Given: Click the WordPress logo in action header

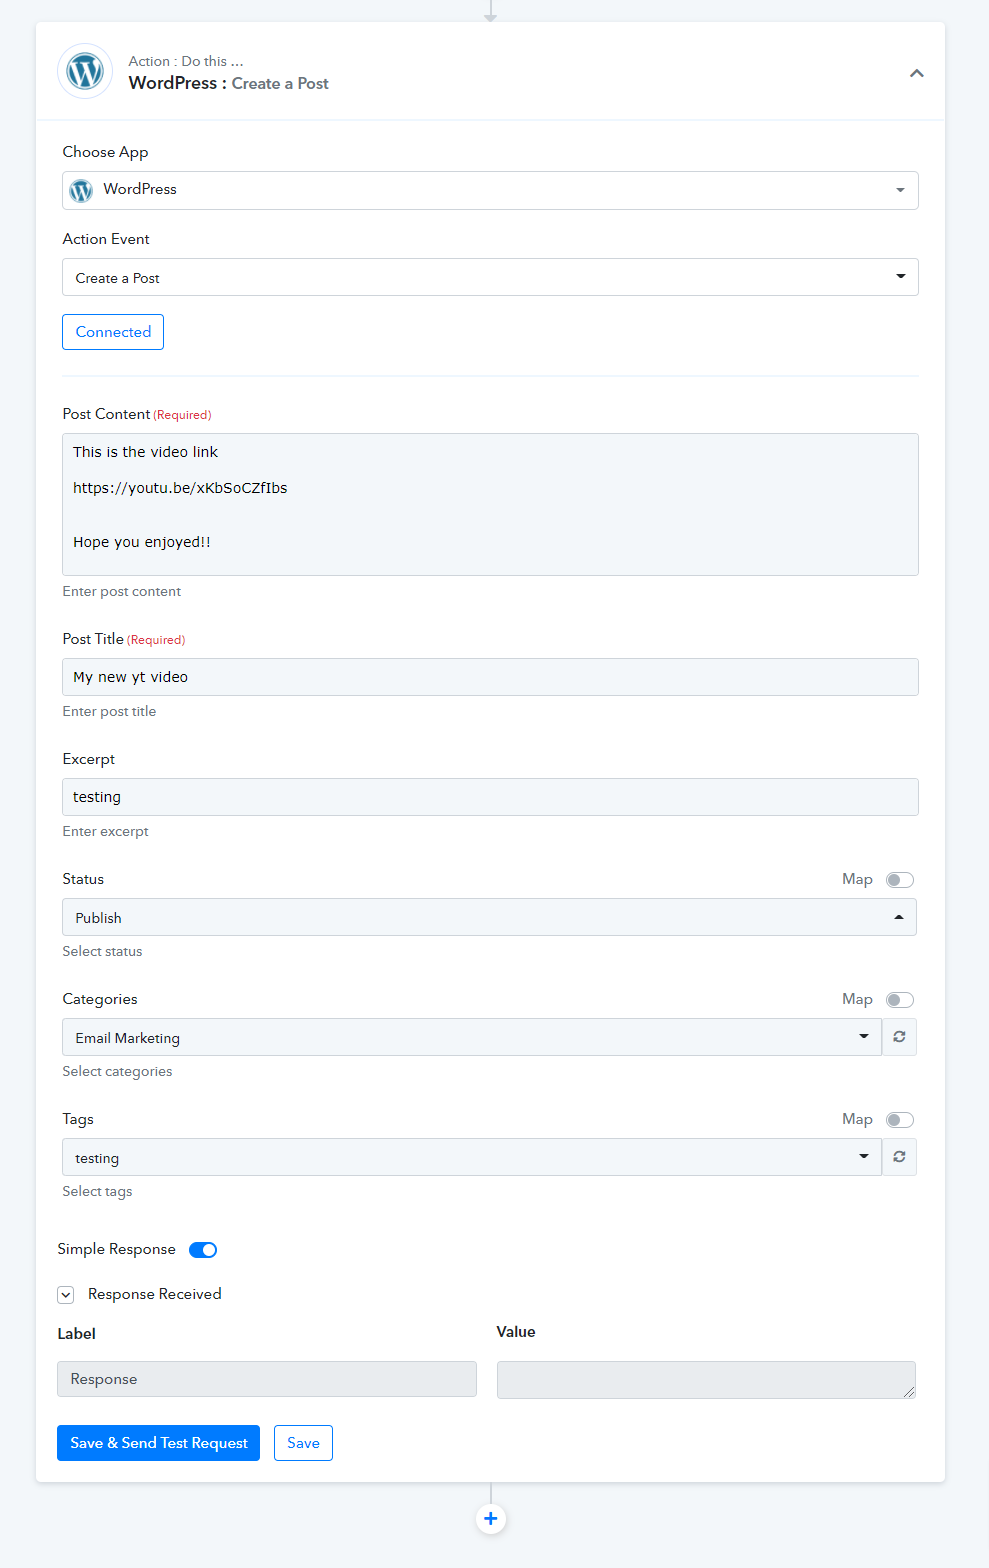Looking at the screenshot, I should pos(85,72).
